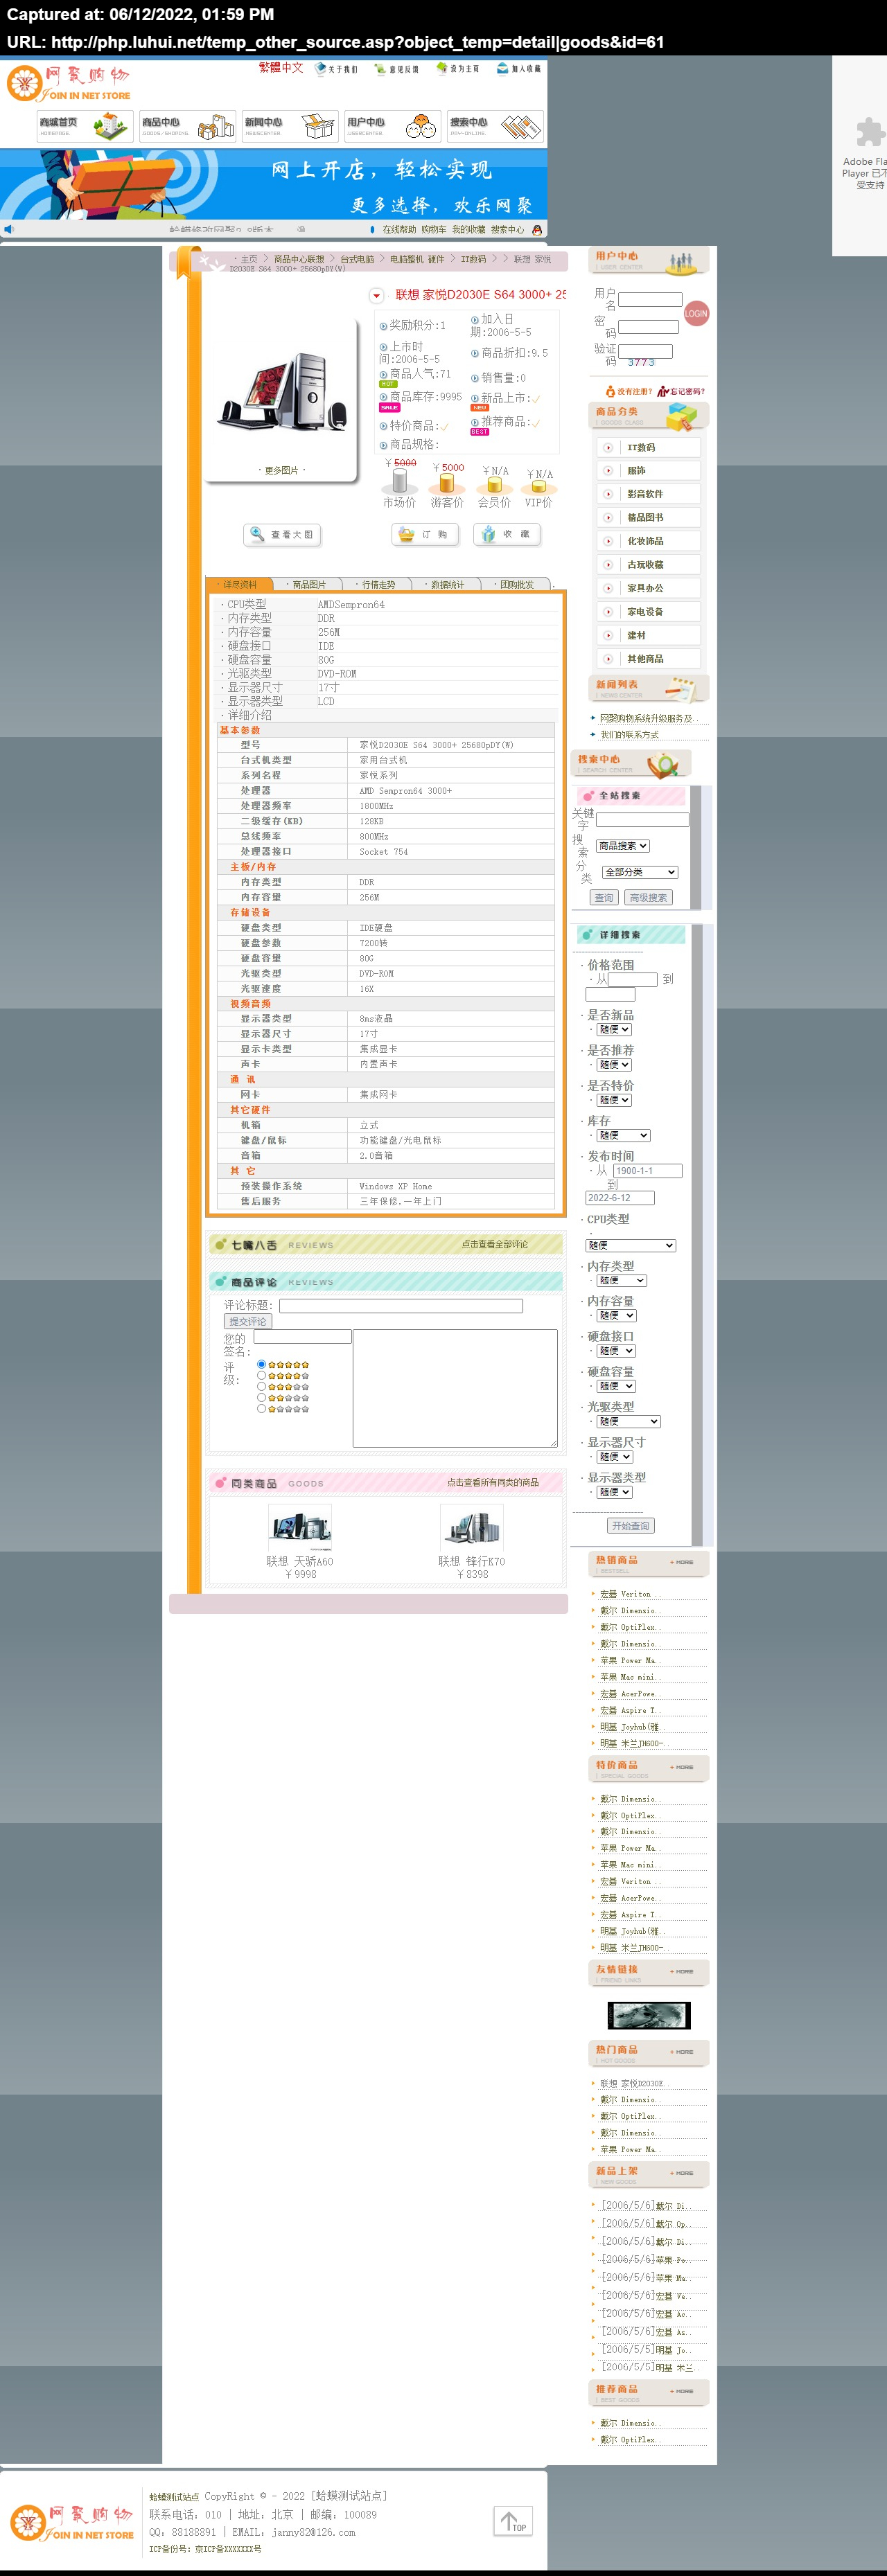
Task: Click the arrow icon beside IT数码 category
Action: click(x=608, y=447)
